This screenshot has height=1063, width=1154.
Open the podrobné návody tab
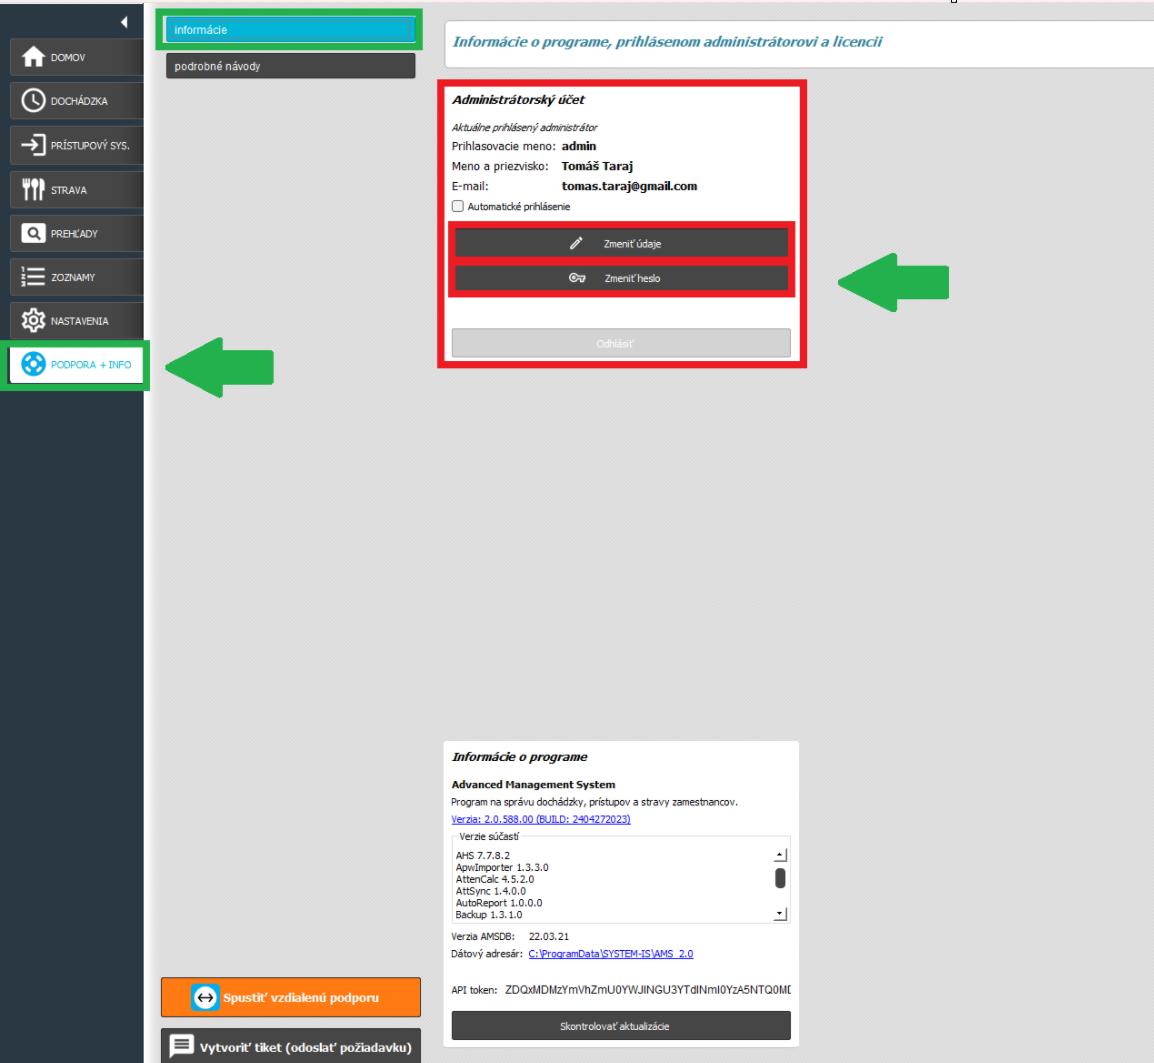coord(289,66)
